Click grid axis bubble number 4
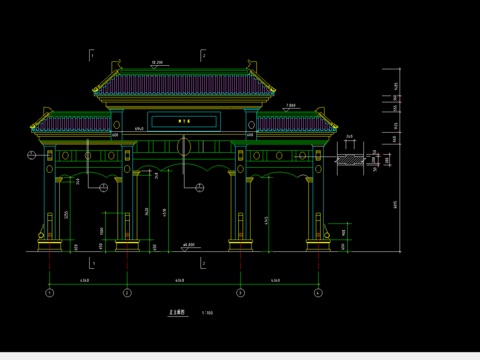 [x=318, y=293]
